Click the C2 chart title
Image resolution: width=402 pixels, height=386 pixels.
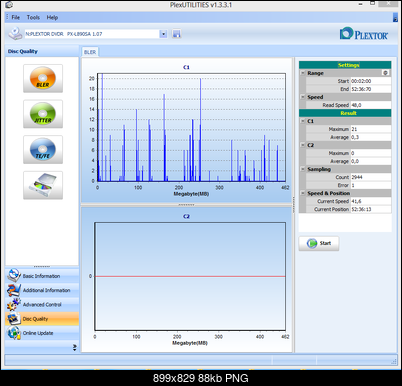click(x=186, y=216)
